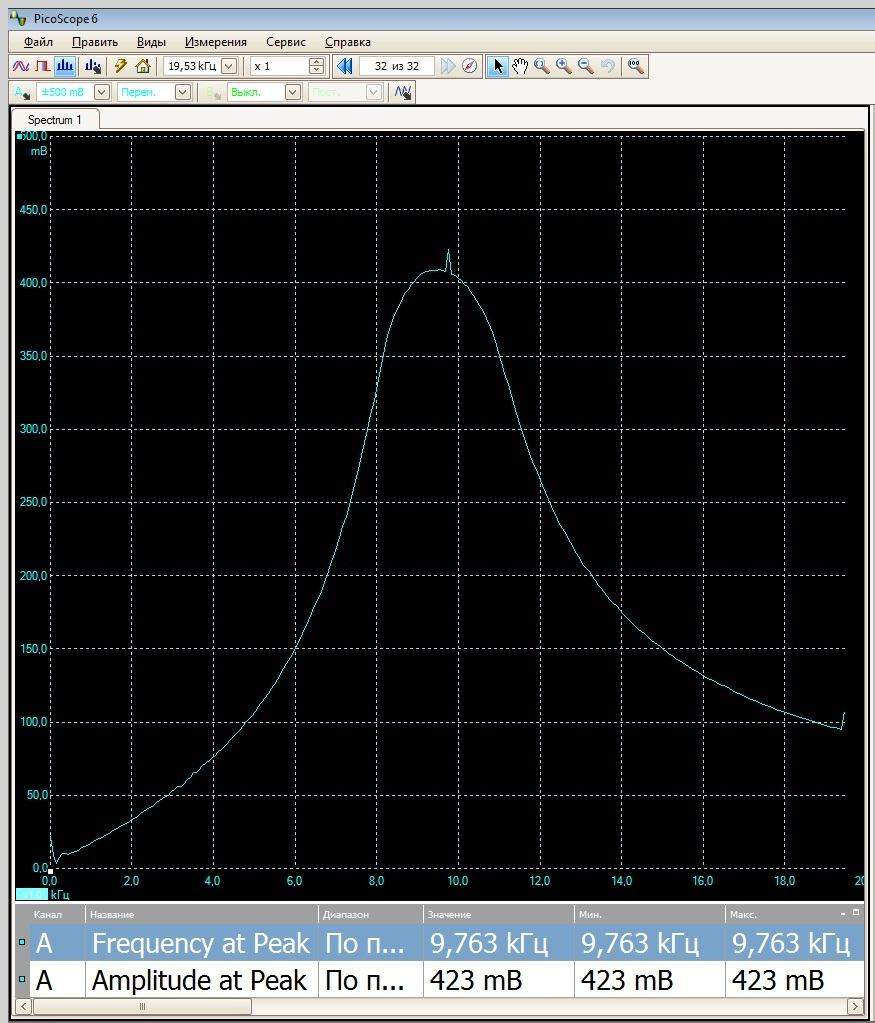
Task: Click persistence mode toolbar icon
Action: pos(42,66)
